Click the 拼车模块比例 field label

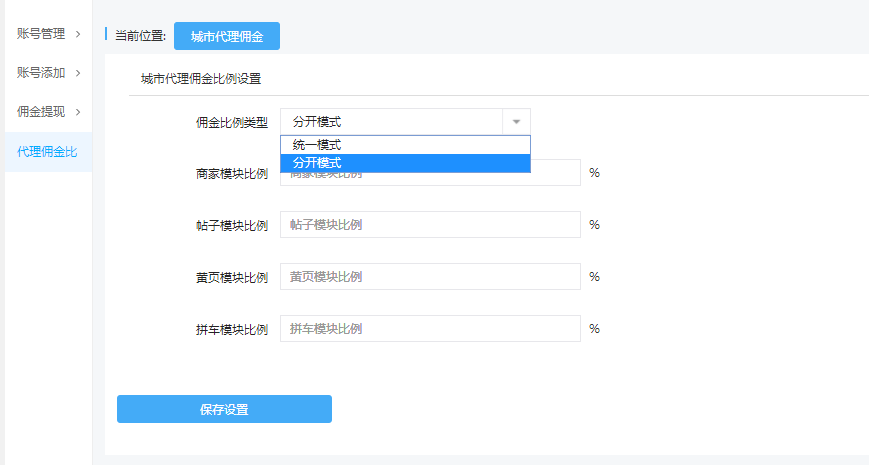tap(232, 330)
